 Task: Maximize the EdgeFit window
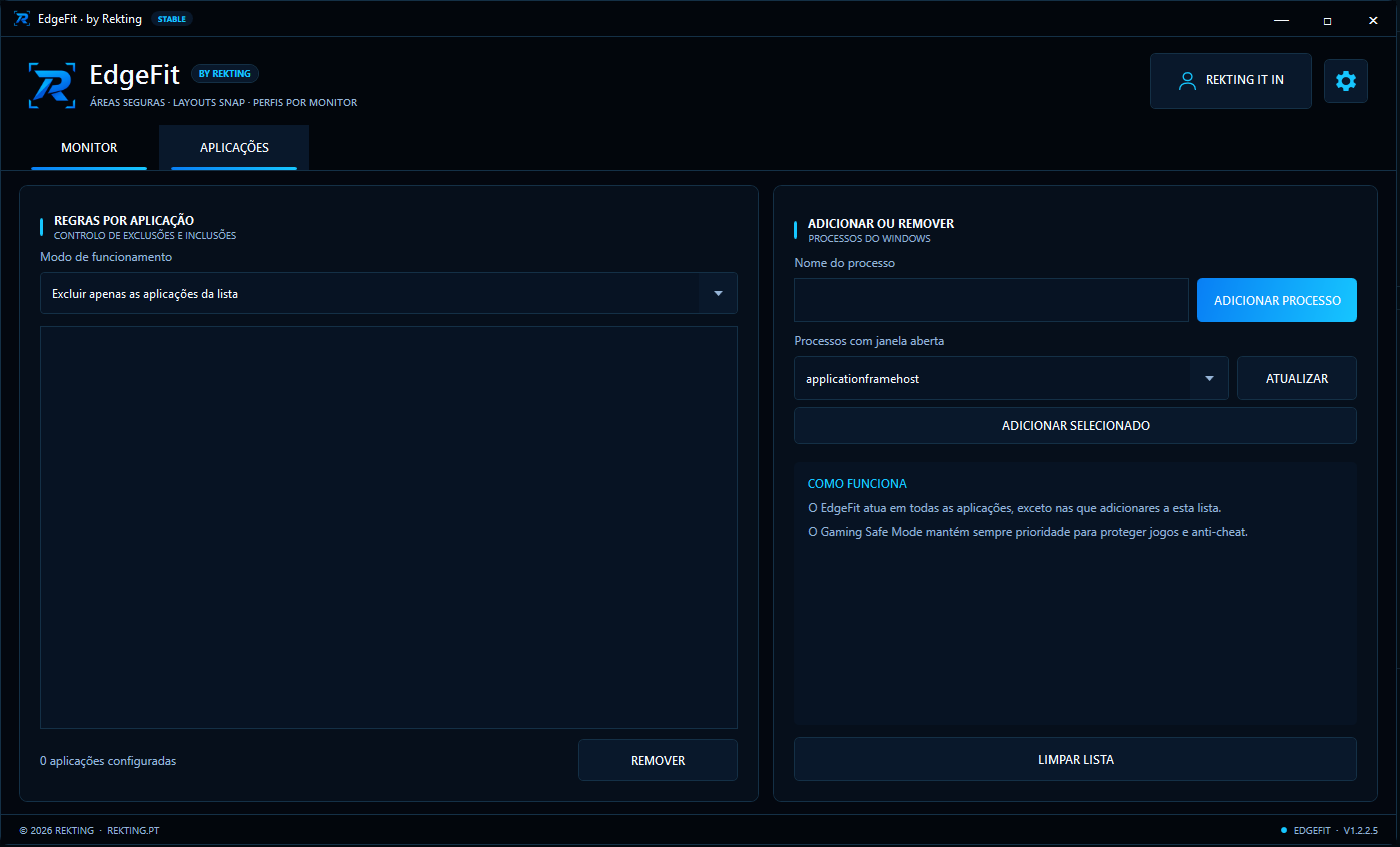pos(1327,19)
